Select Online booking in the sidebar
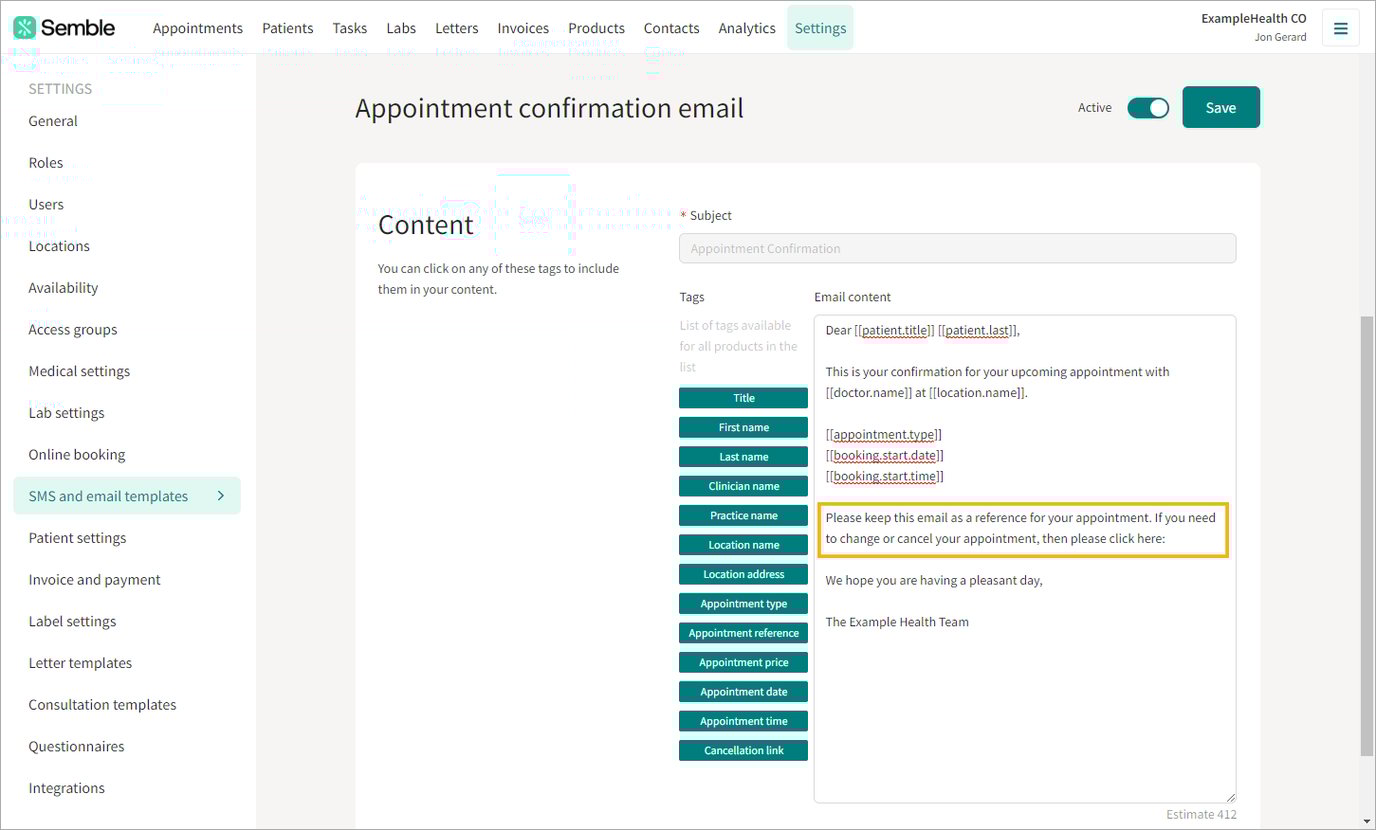The image size is (1376, 830). [x=76, y=454]
